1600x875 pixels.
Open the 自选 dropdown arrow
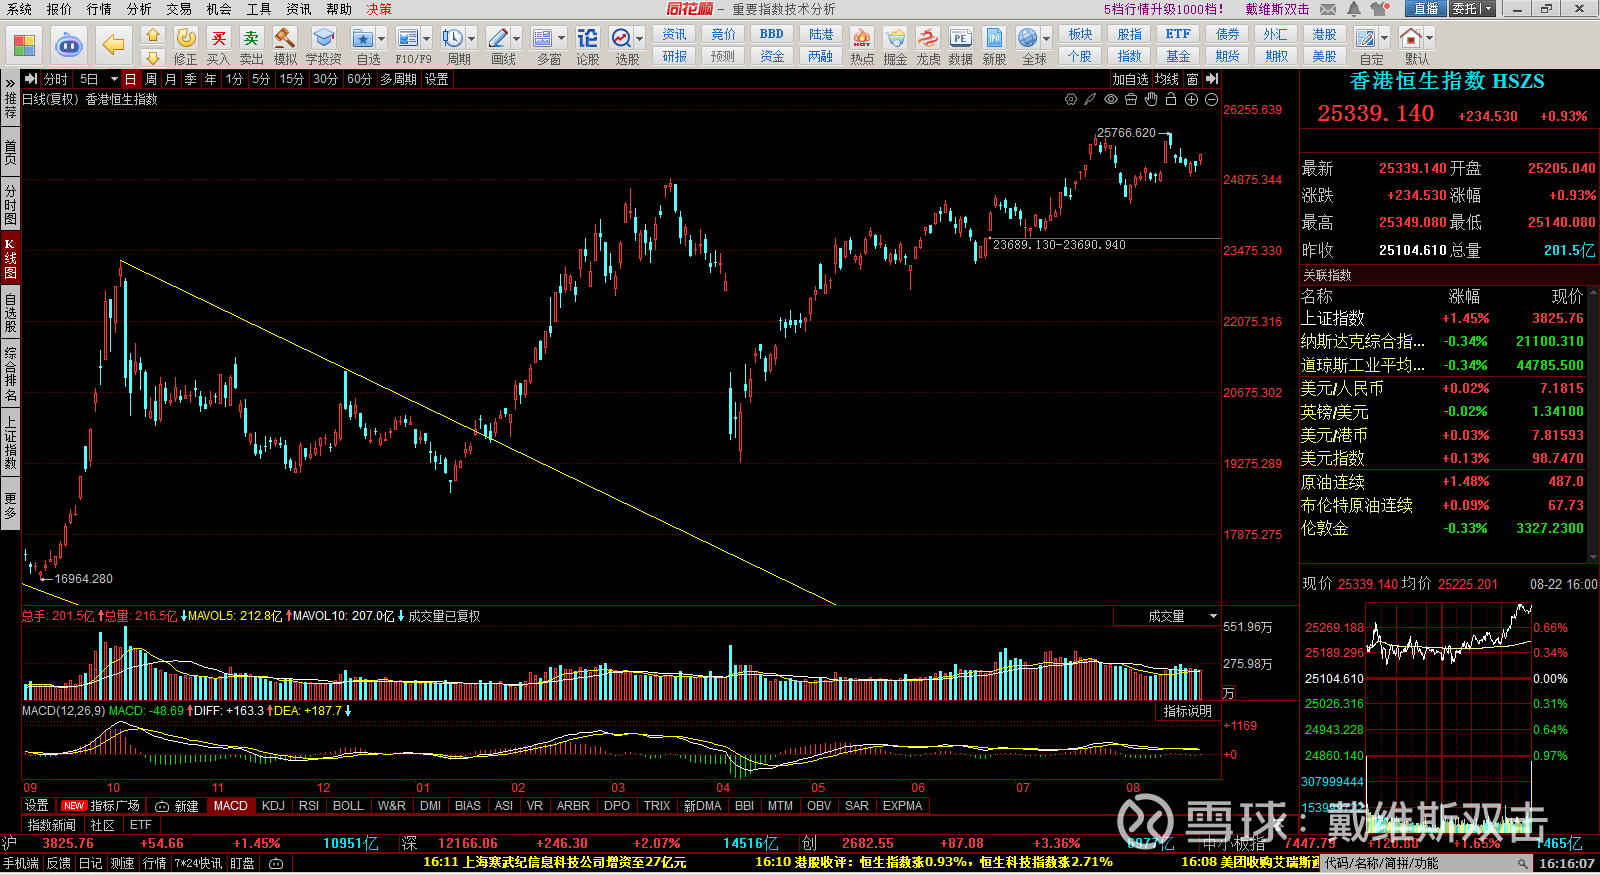point(381,38)
